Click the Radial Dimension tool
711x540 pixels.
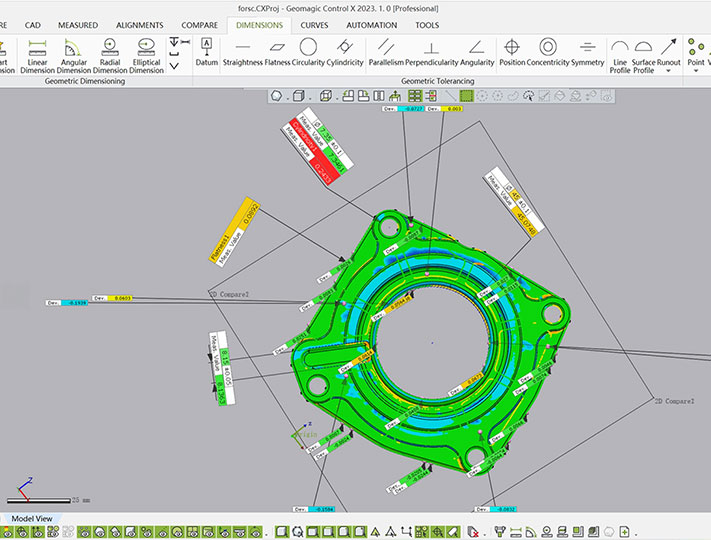point(110,55)
